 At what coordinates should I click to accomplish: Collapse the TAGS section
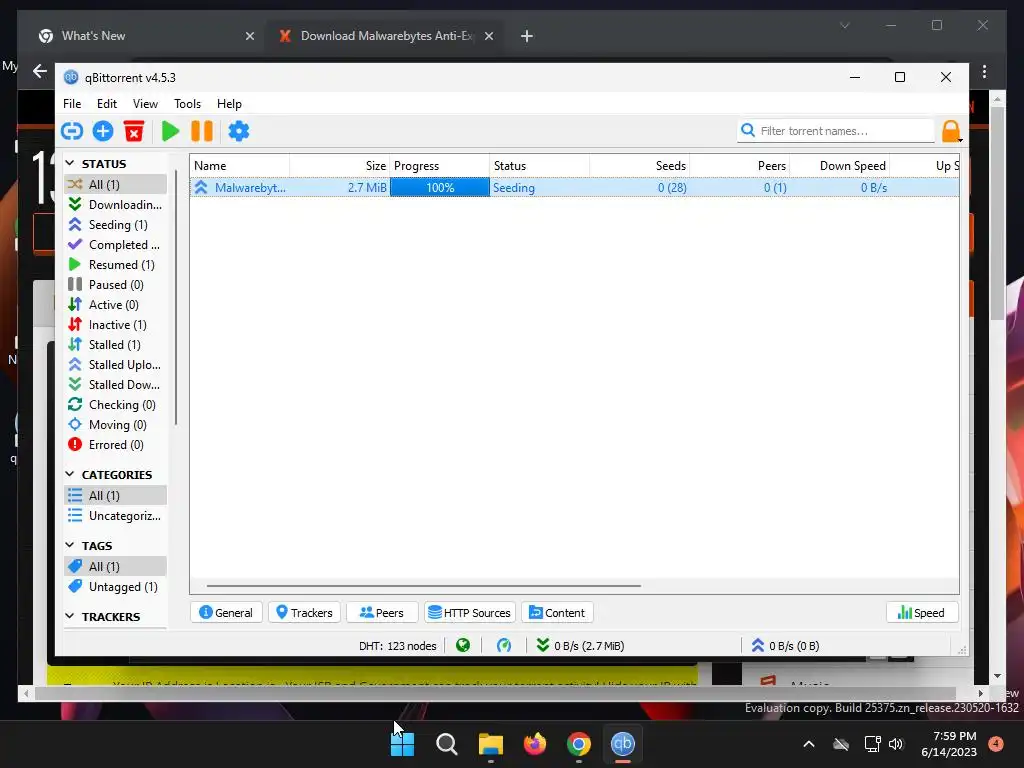pyautogui.click(x=70, y=545)
